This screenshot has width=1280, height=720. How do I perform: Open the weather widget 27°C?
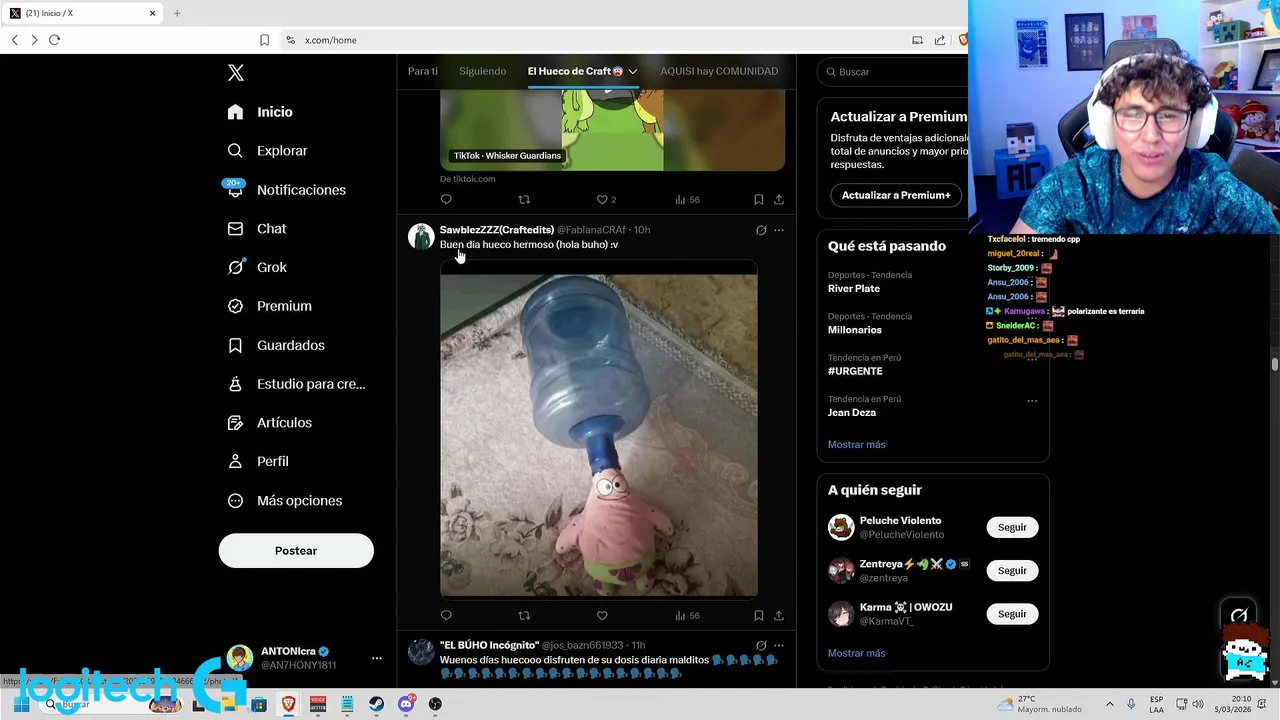click(x=1040, y=704)
